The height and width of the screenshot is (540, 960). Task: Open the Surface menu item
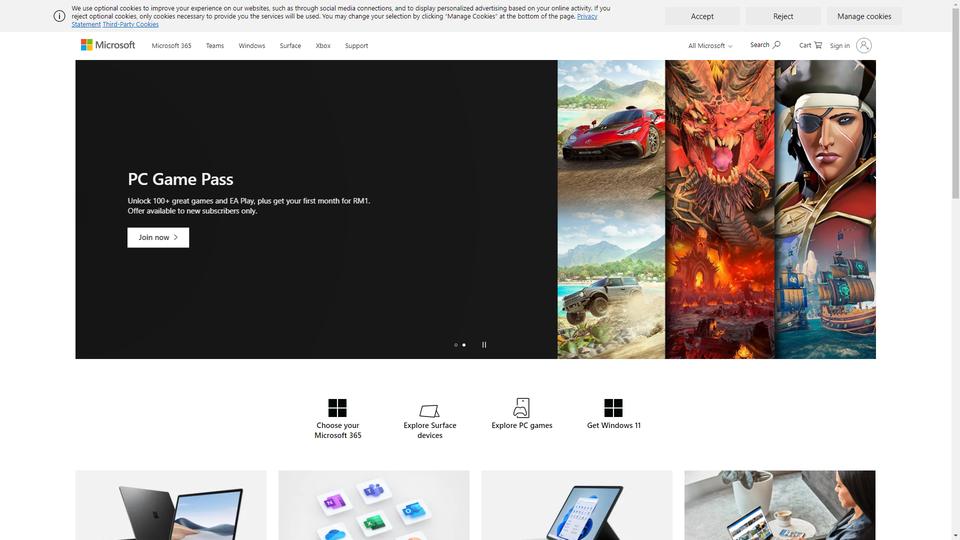point(290,45)
